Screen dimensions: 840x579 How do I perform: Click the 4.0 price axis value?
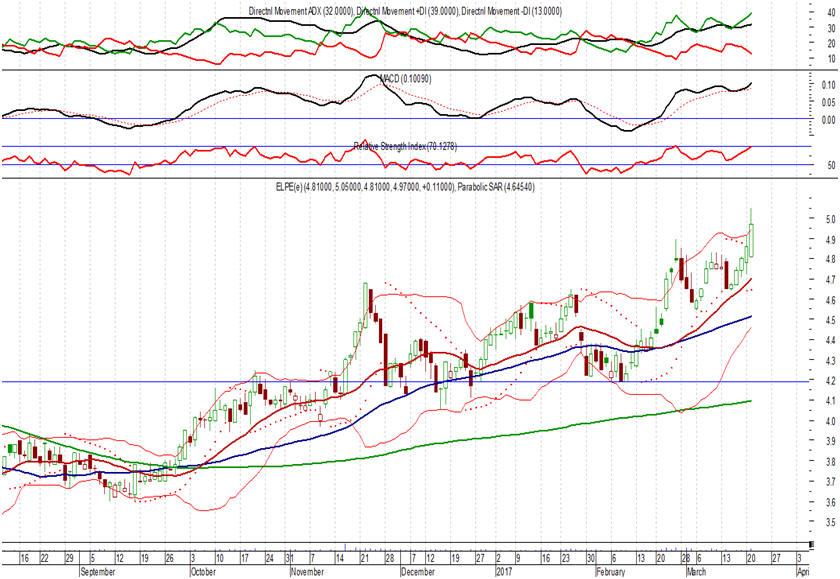tap(830, 421)
